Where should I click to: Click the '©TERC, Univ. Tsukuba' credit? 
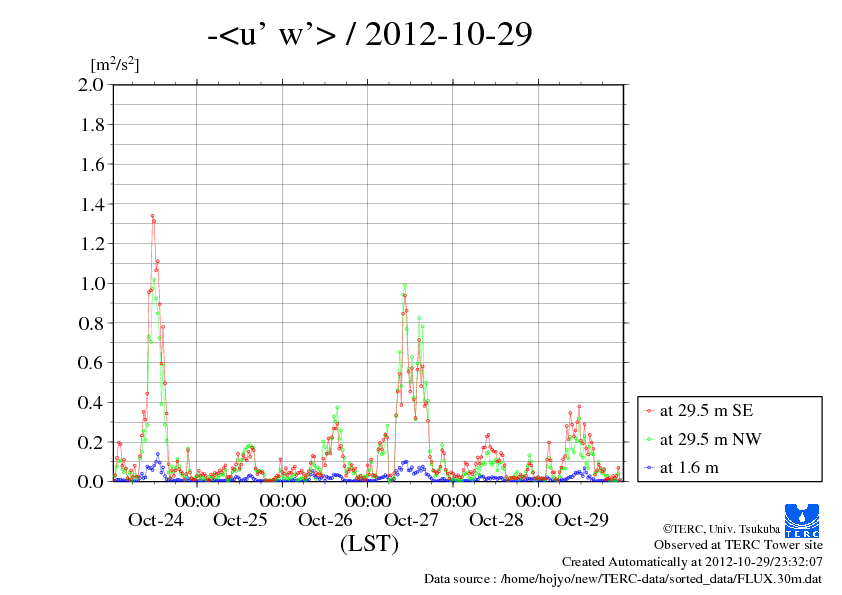[x=721, y=529]
